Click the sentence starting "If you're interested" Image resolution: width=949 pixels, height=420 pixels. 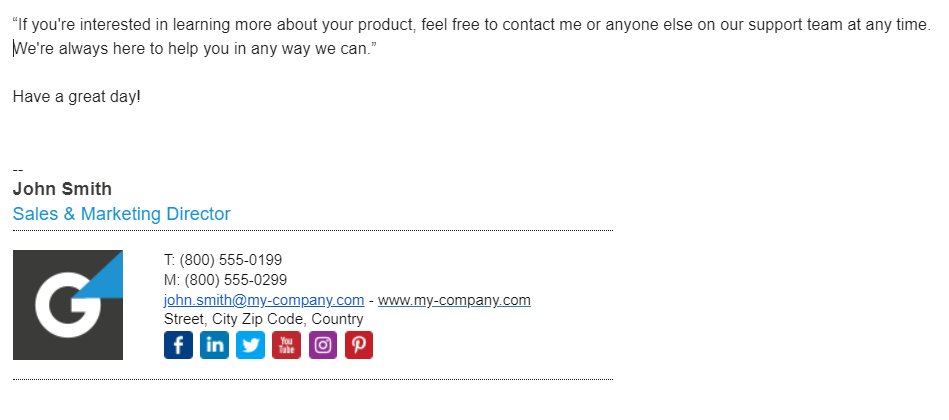point(470,24)
